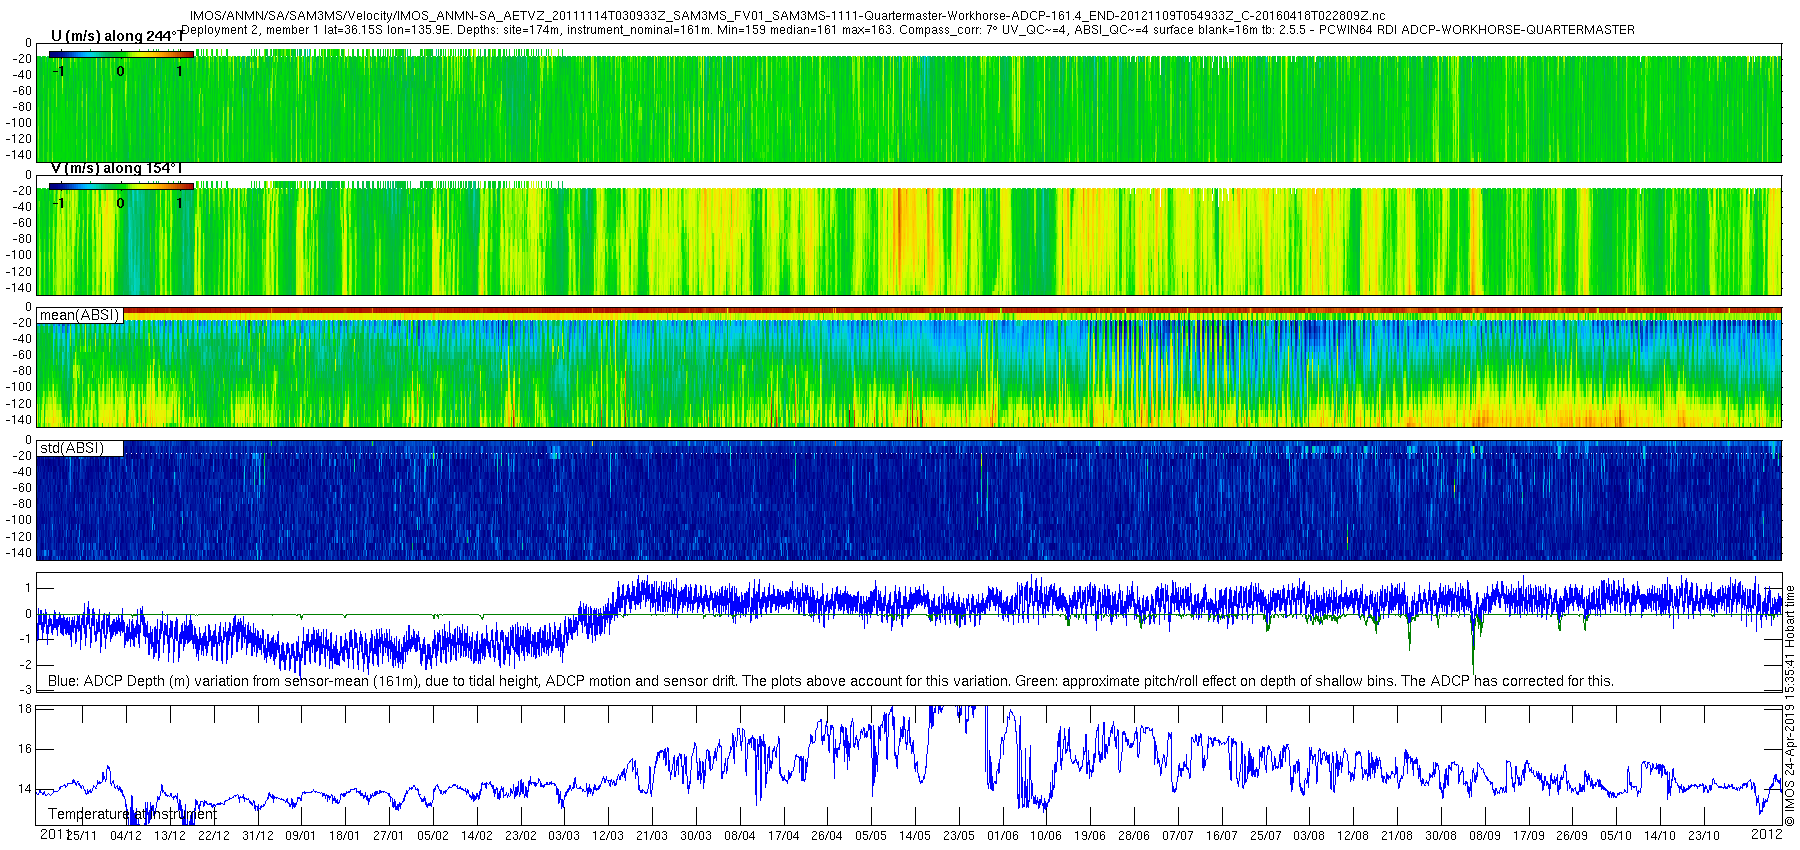Click the '-3' tick on depth variation axis
The width and height of the screenshot is (1800, 850).
coord(26,690)
